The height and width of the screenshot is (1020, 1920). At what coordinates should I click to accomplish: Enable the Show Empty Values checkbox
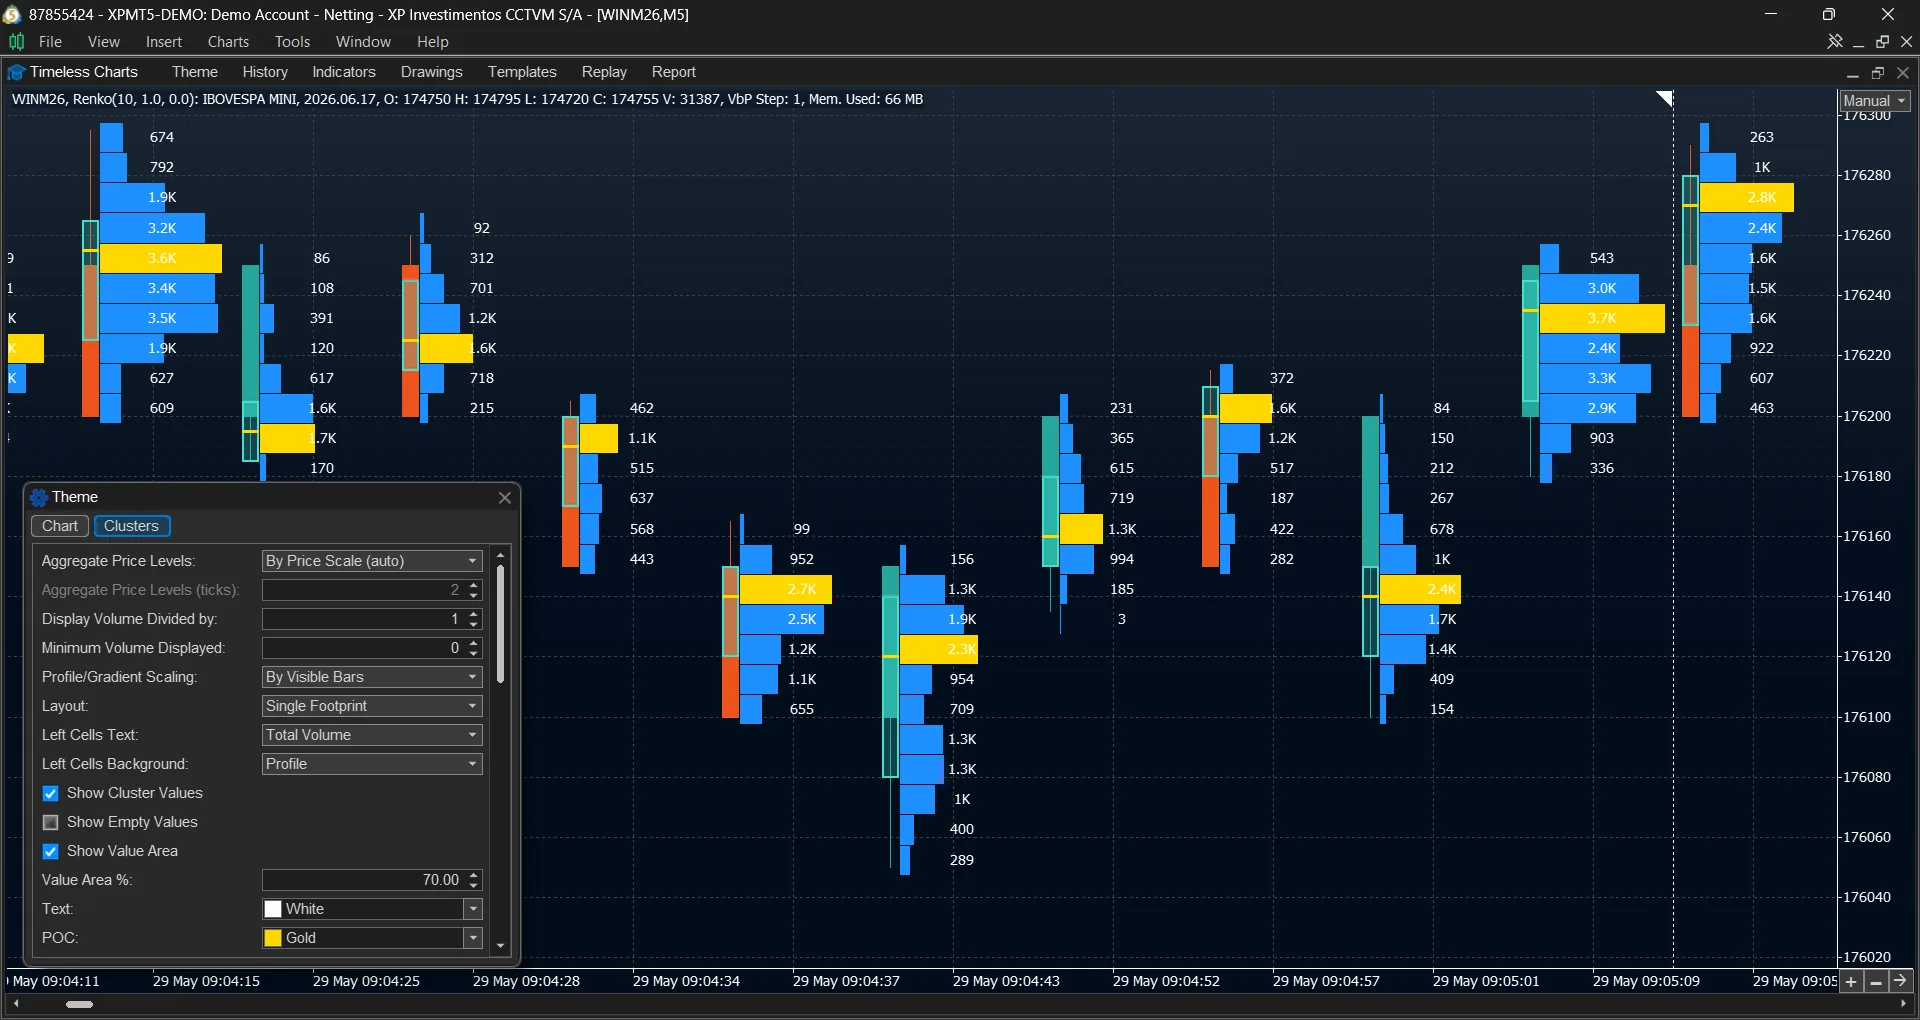point(51,823)
